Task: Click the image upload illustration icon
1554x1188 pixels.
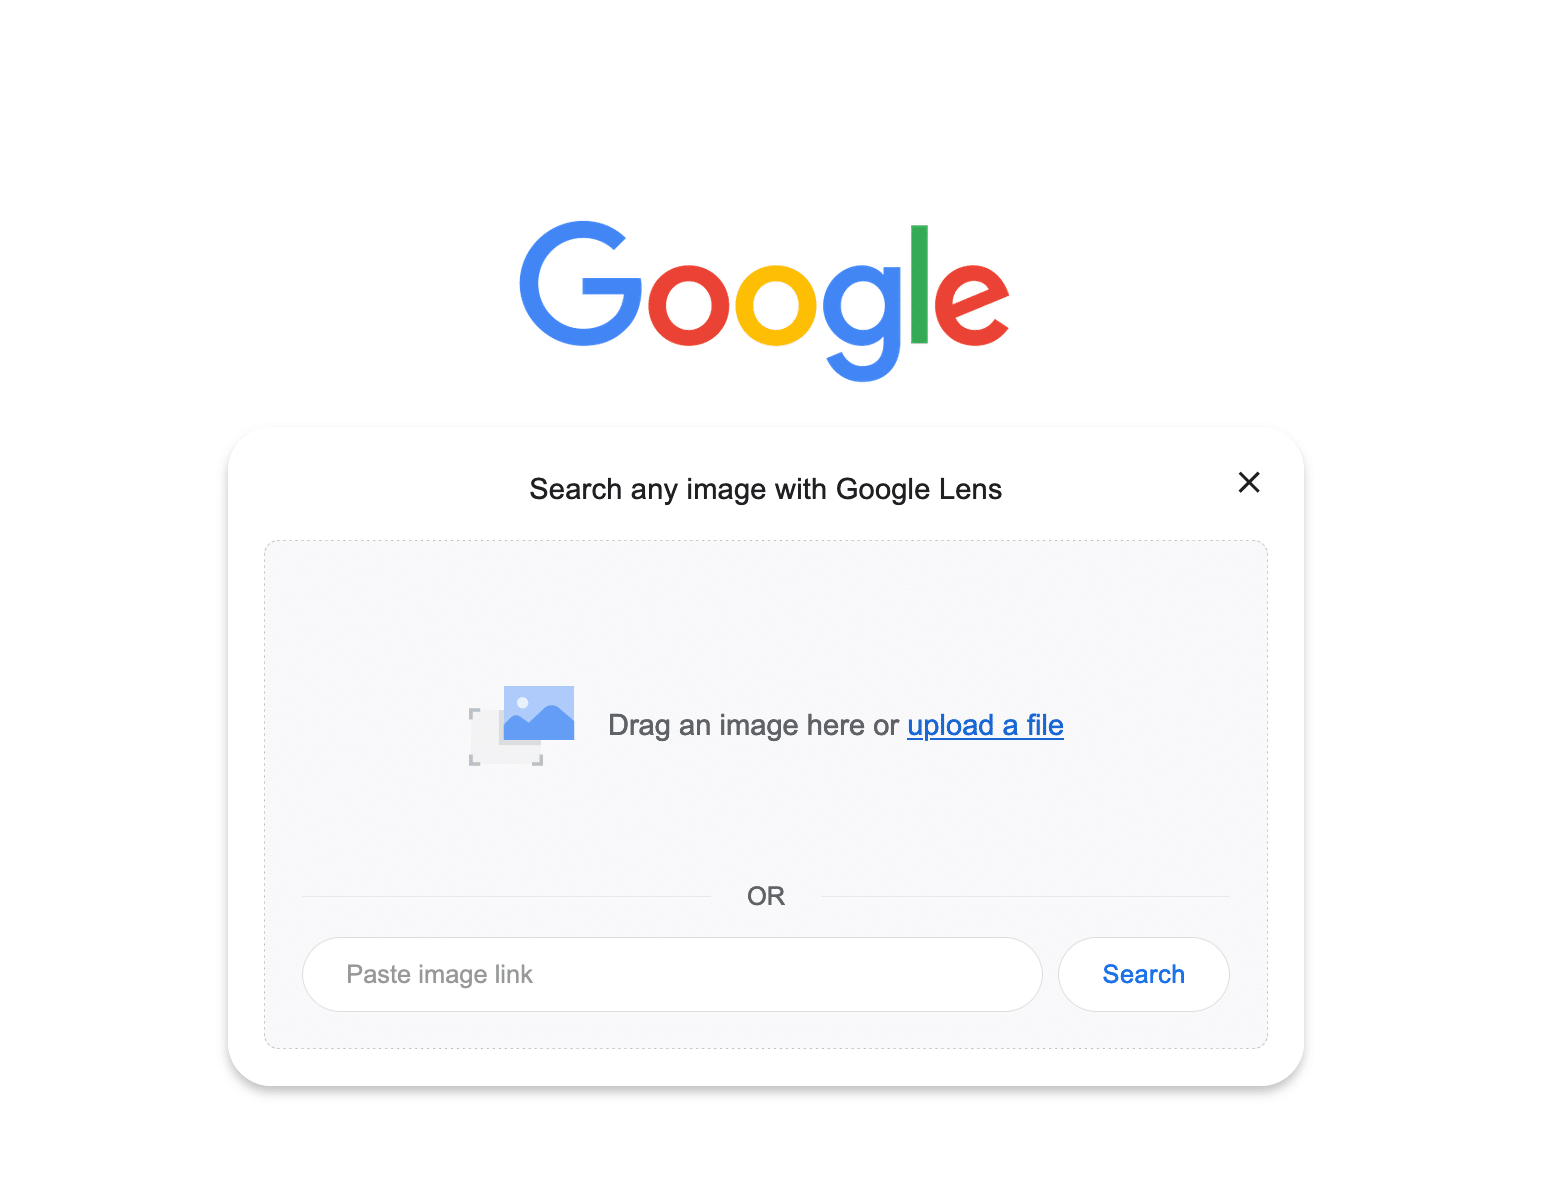Action: (x=521, y=725)
